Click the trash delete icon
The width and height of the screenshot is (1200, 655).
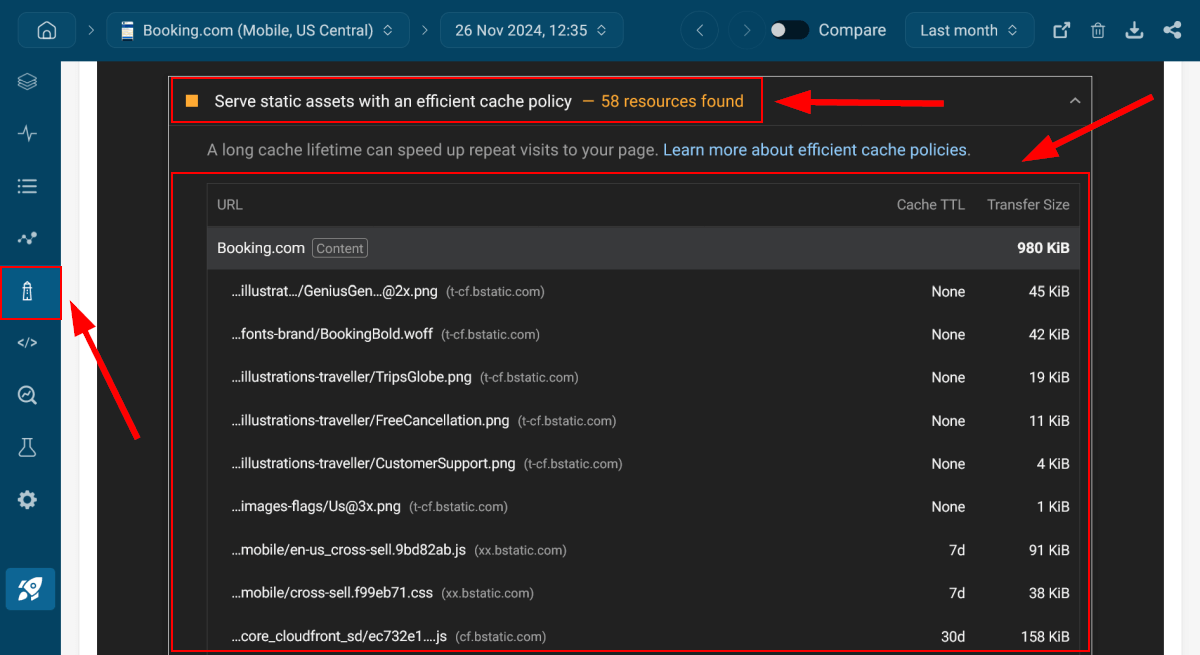1098,30
